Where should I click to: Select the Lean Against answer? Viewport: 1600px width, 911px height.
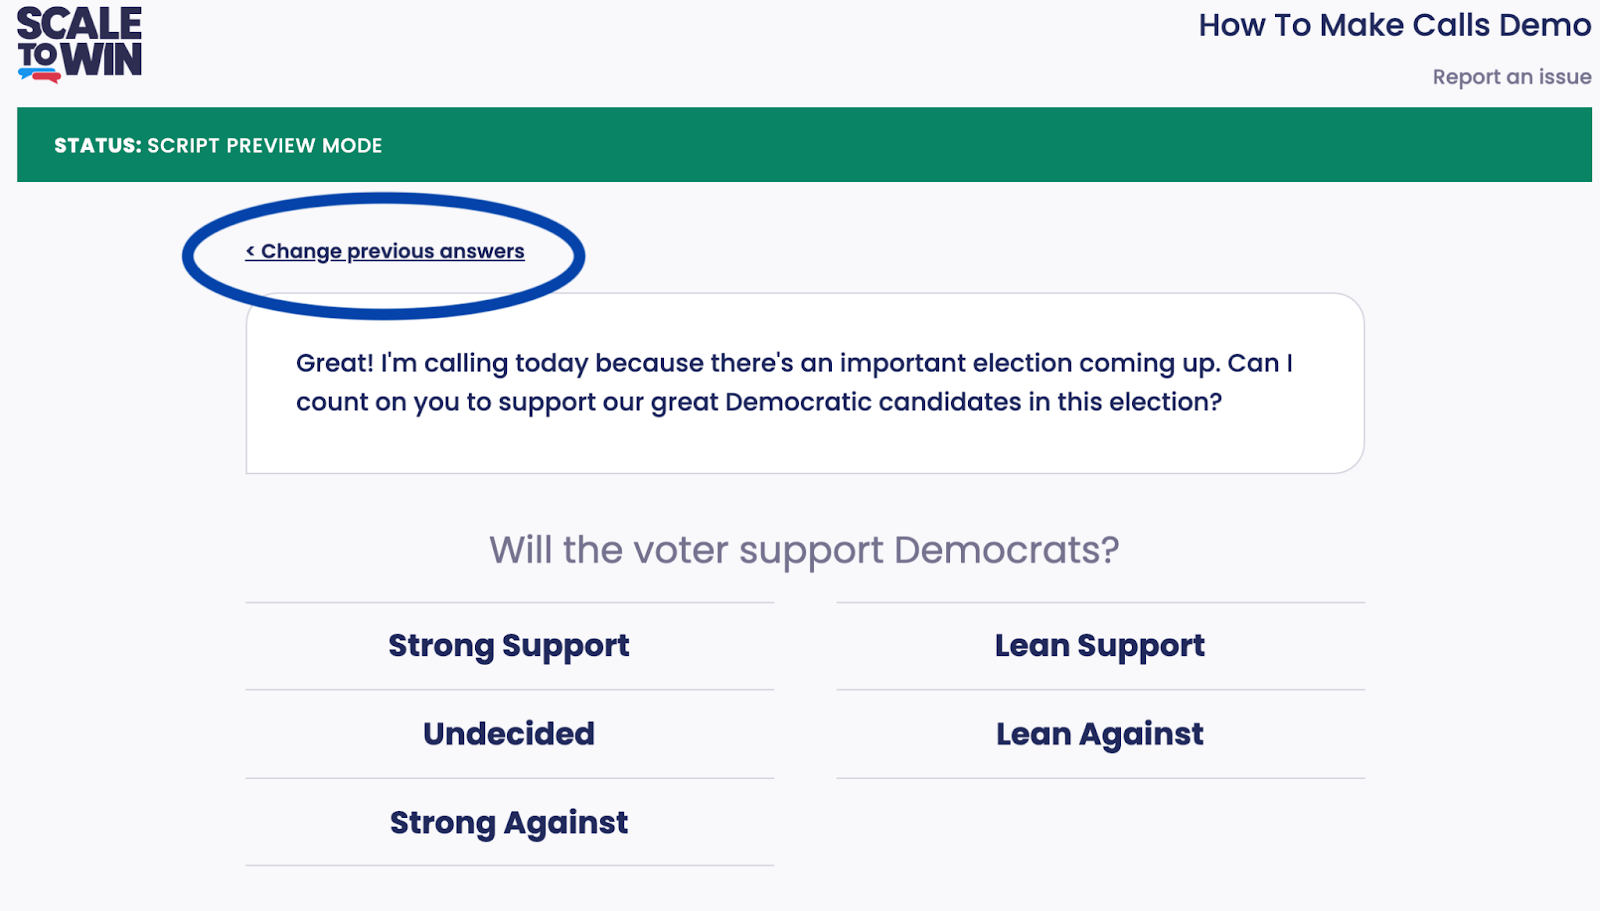point(1100,734)
